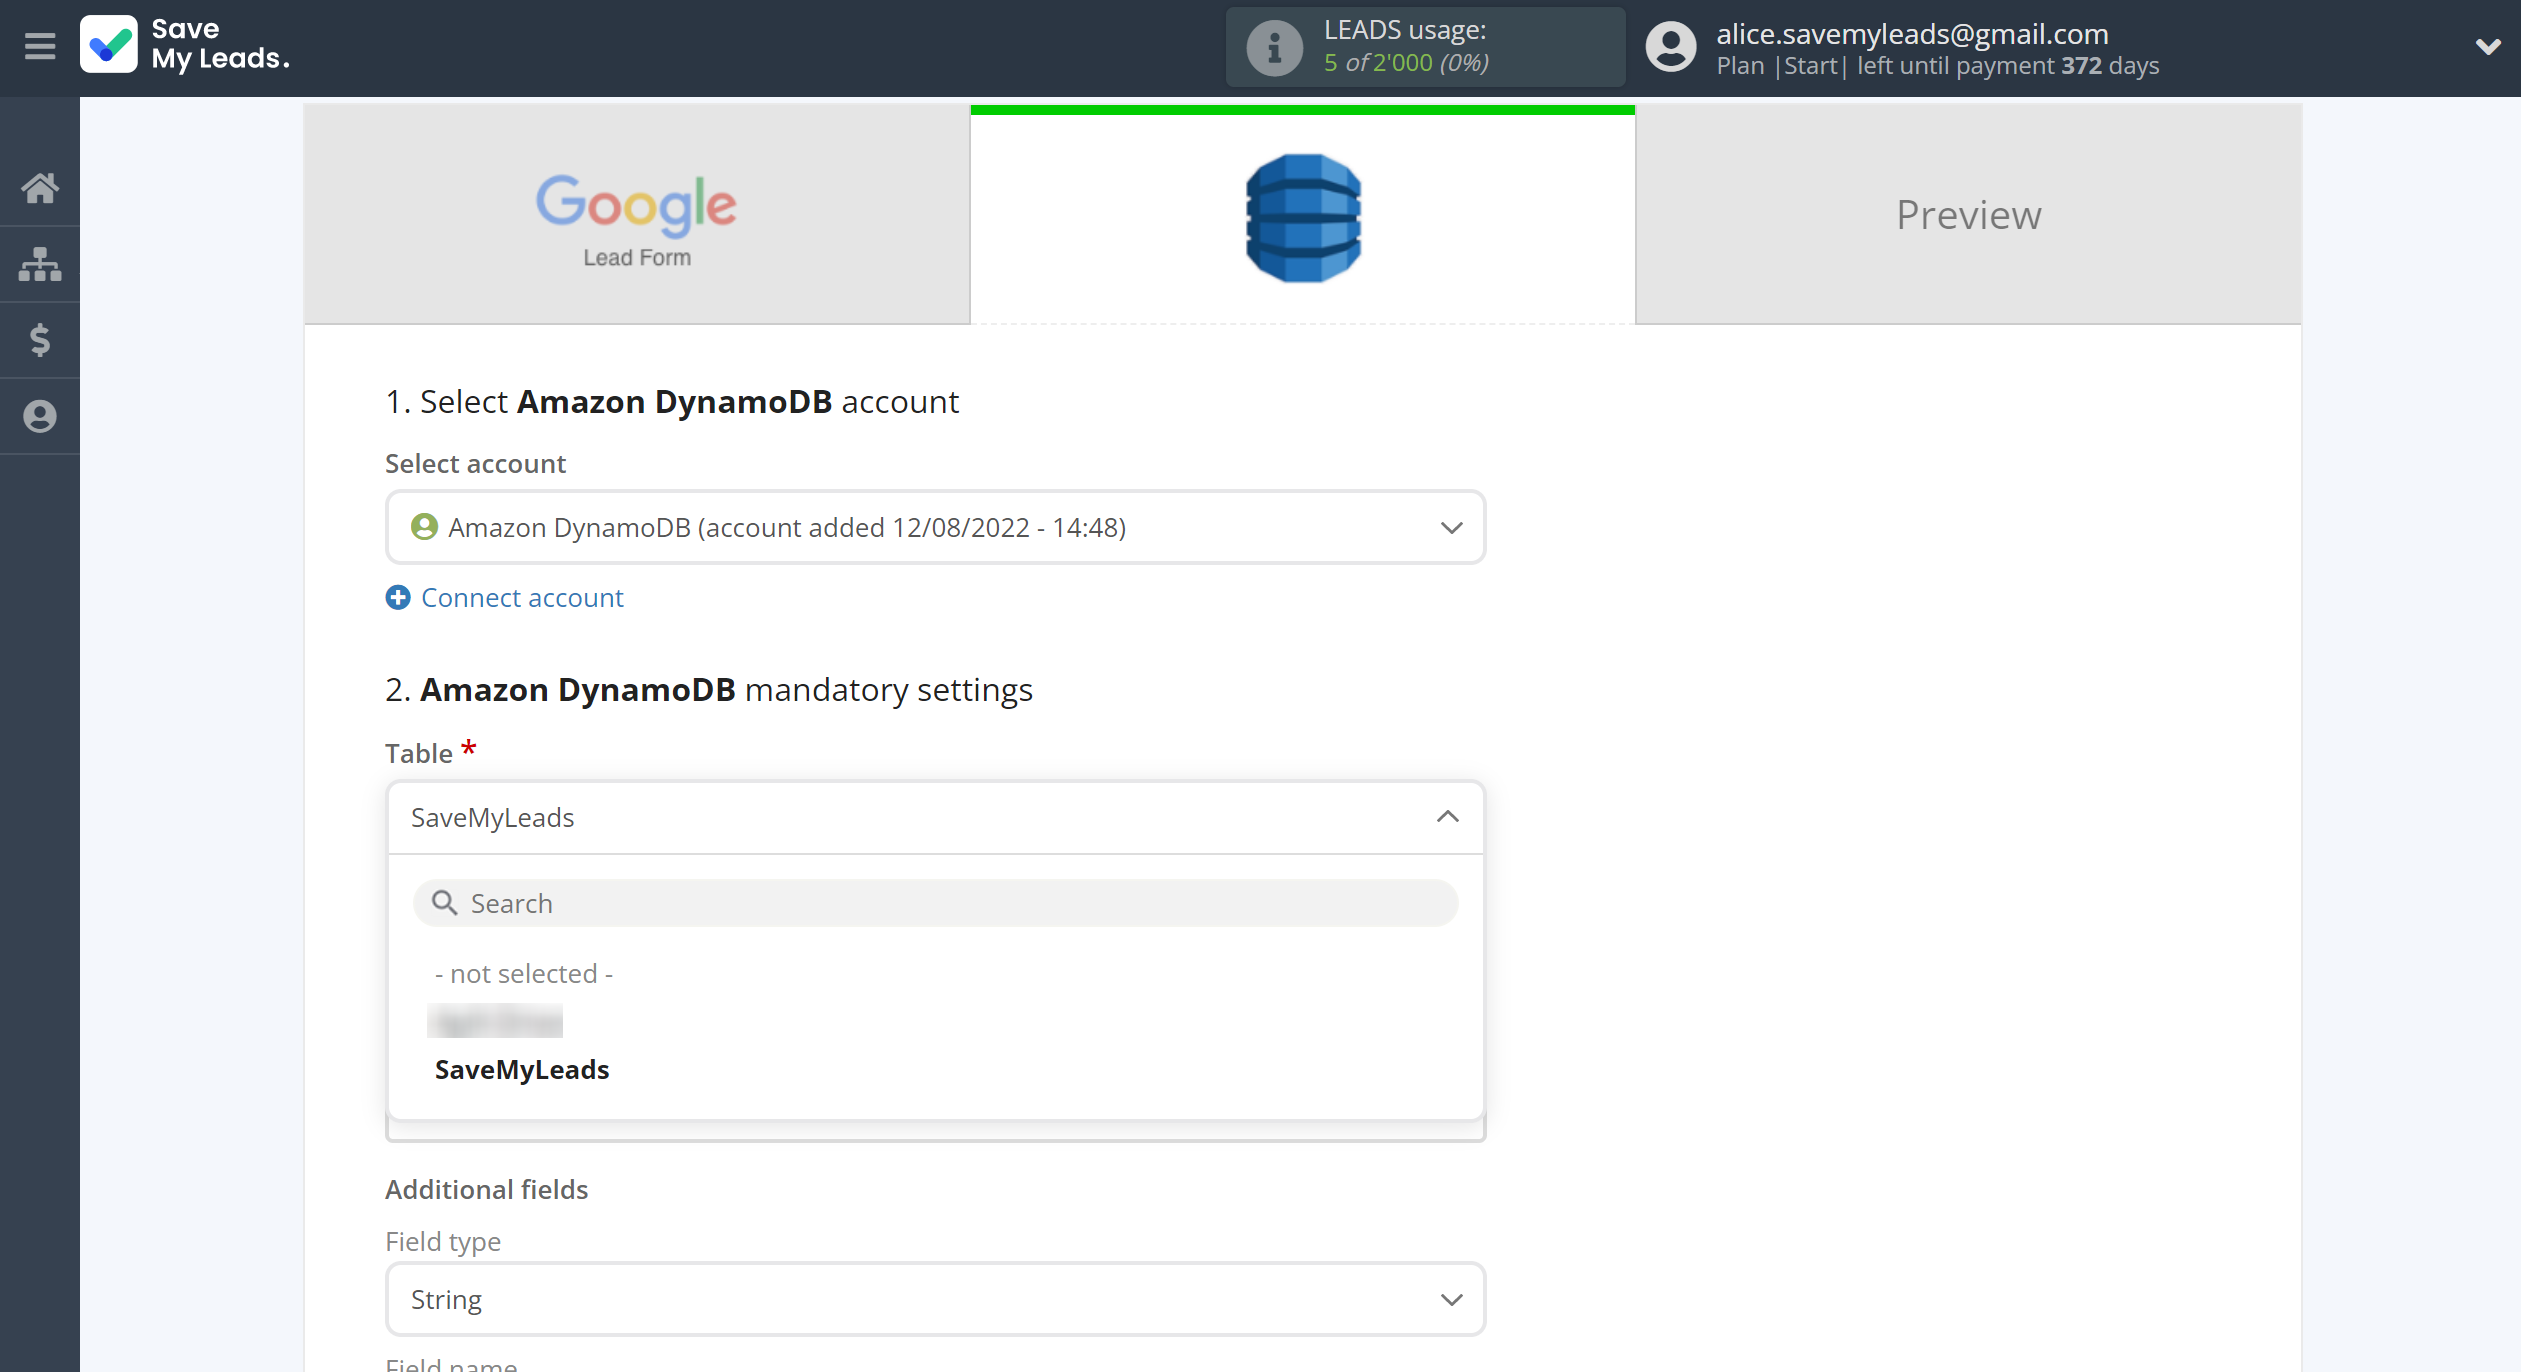Viewport: 2521px width, 1372px height.
Task: Switch to Google Lead Form tab
Action: [637, 214]
